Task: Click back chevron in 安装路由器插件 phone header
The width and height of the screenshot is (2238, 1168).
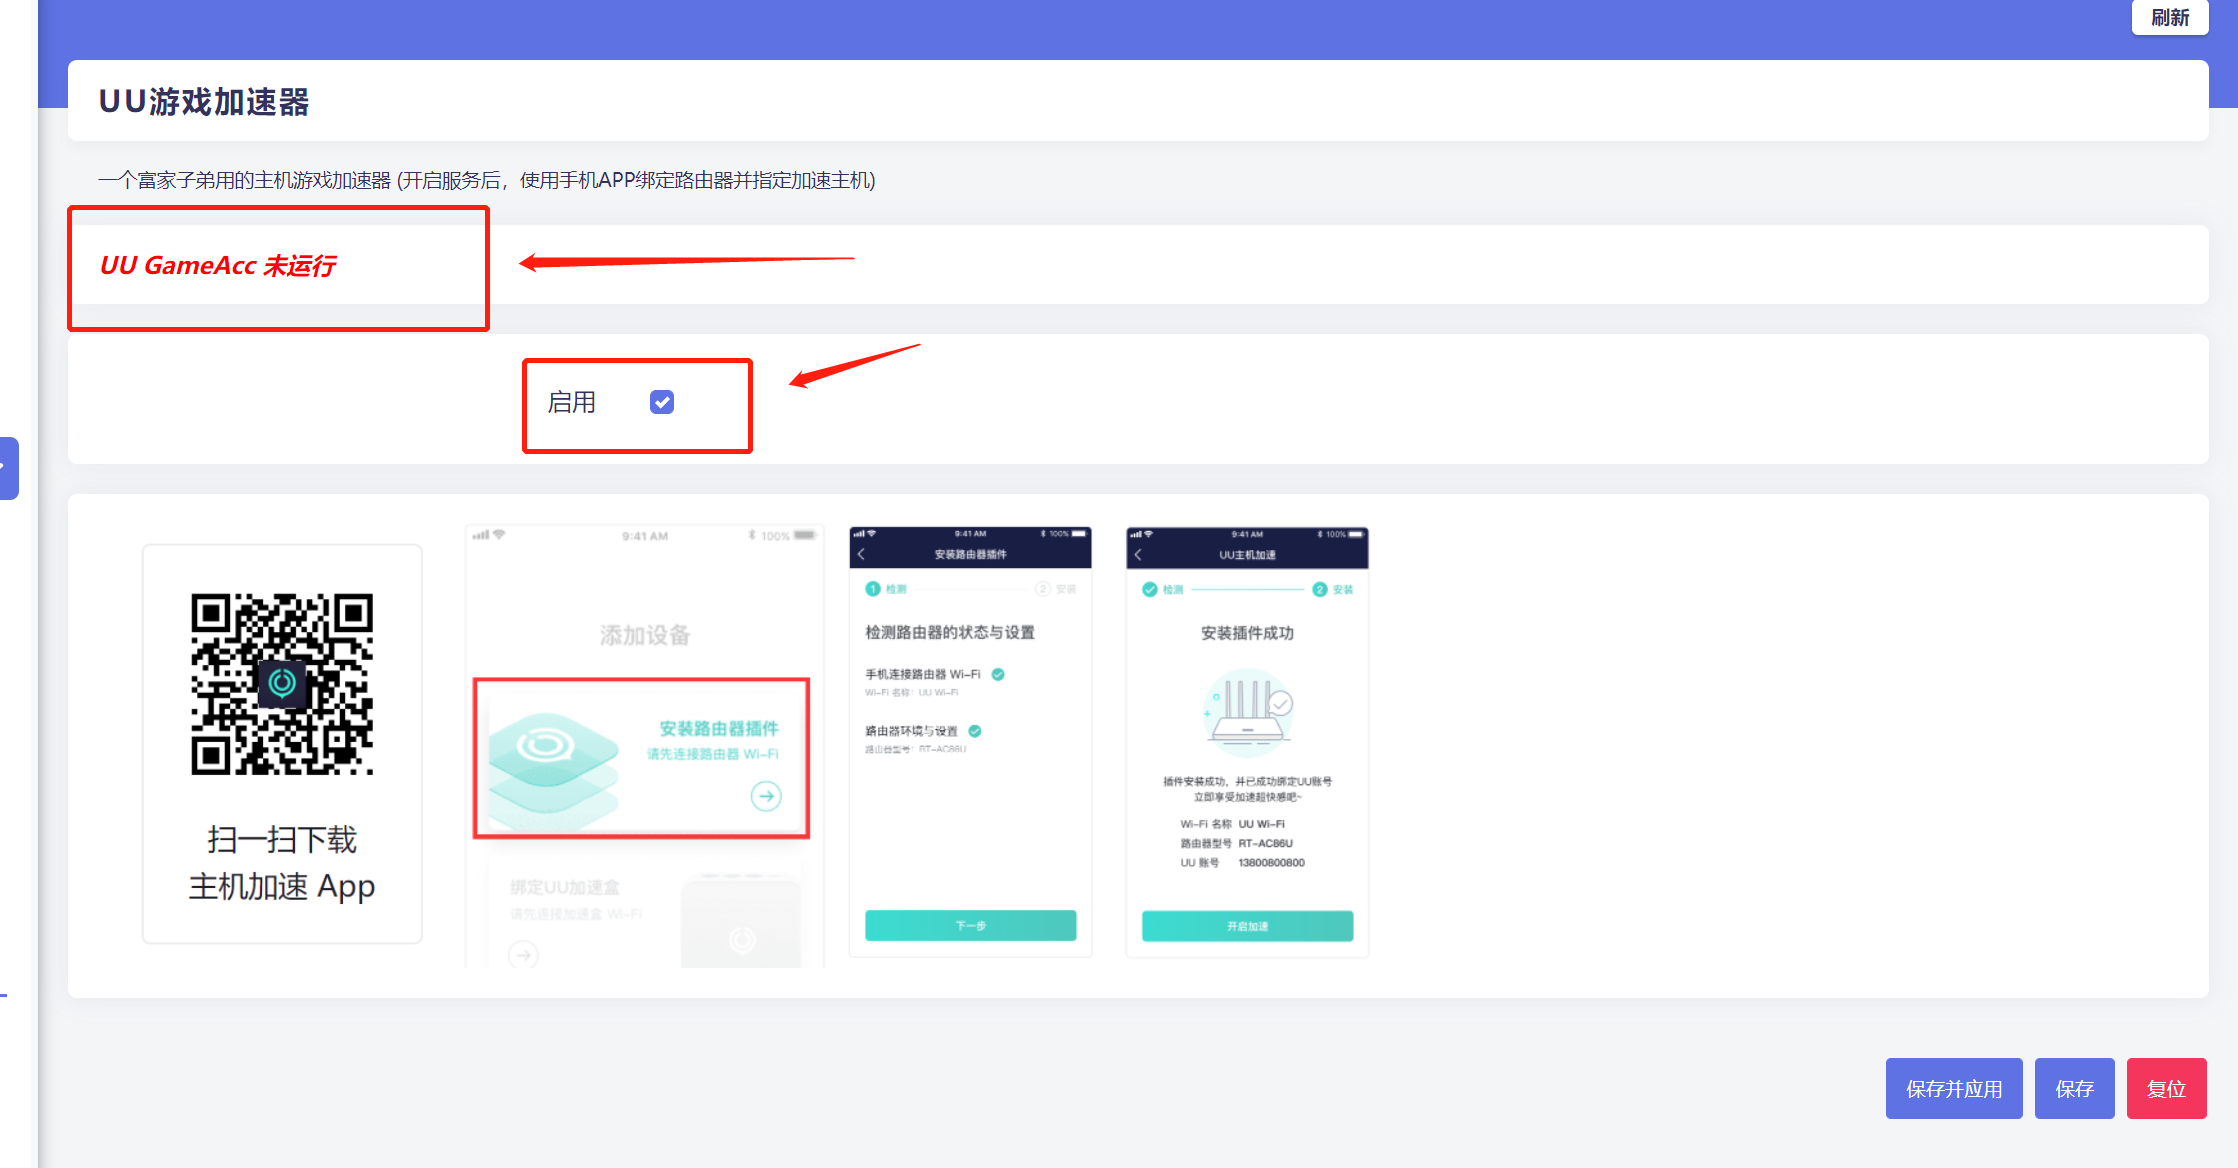Action: pos(862,554)
